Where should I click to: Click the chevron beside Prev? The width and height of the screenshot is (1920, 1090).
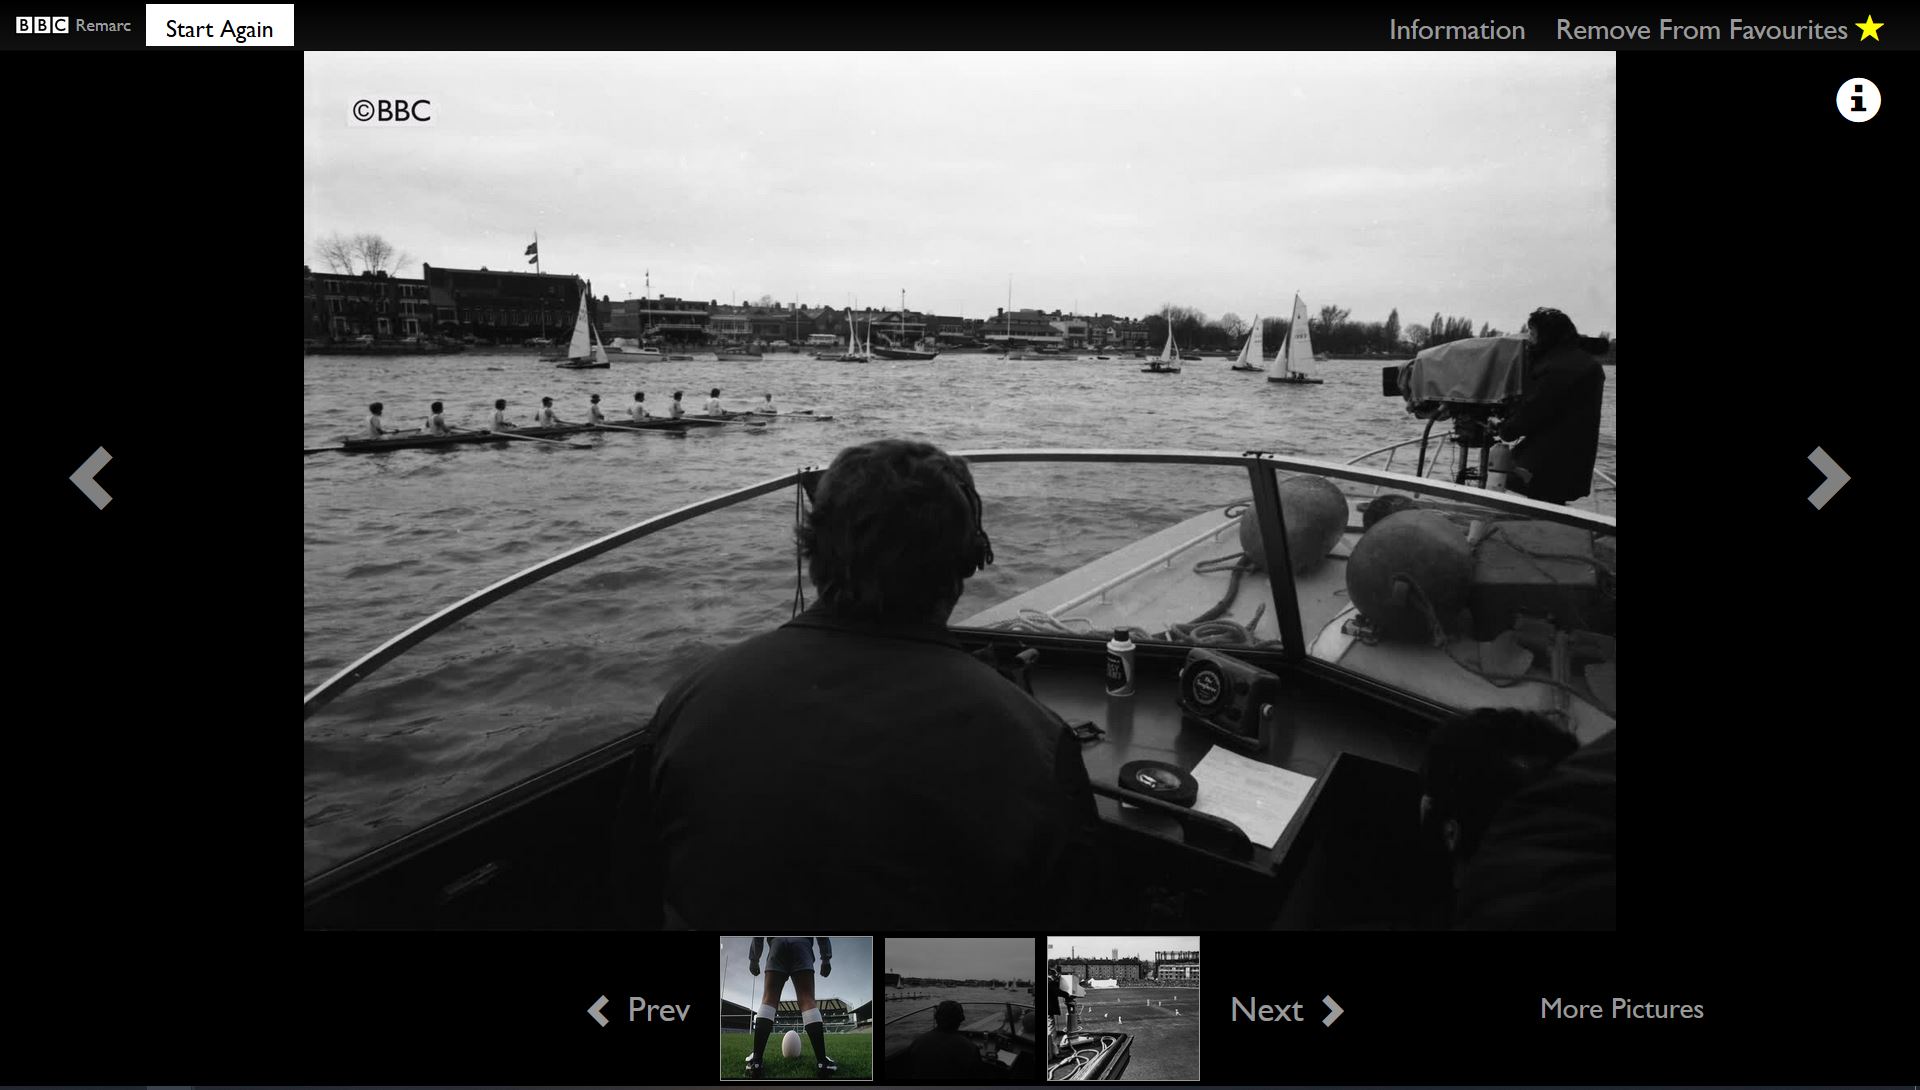(x=599, y=1010)
